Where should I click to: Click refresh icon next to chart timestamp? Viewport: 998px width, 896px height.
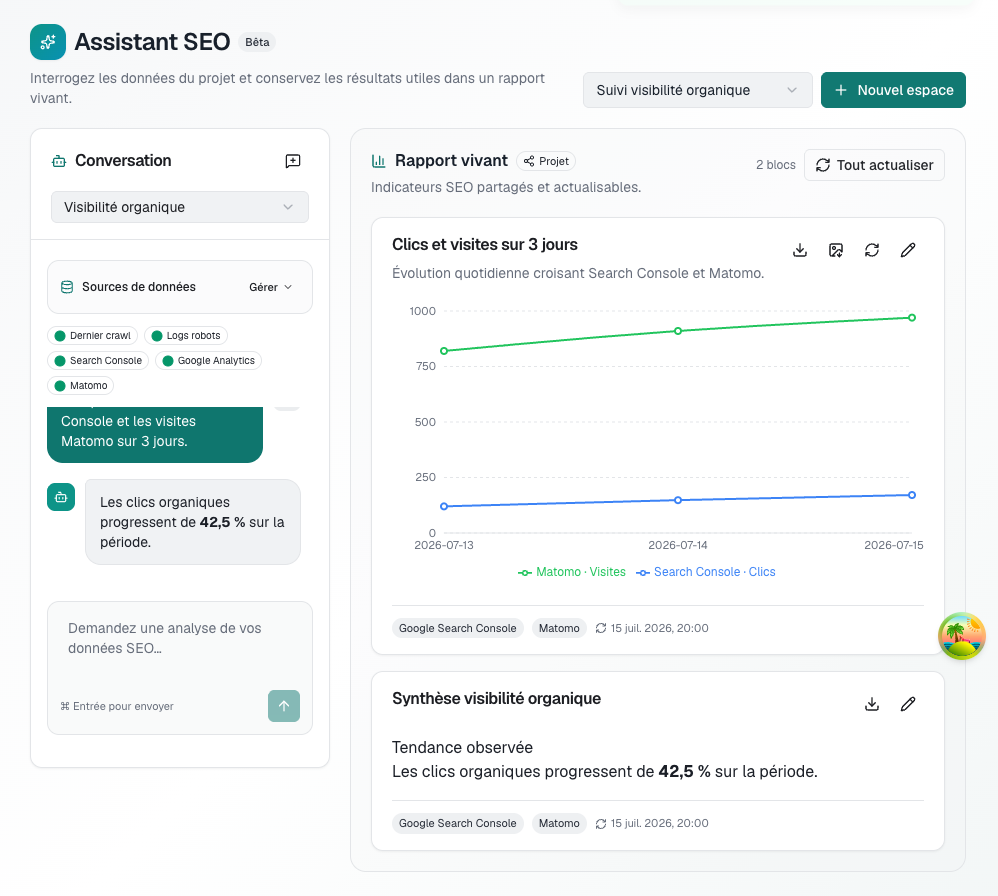[x=601, y=628]
